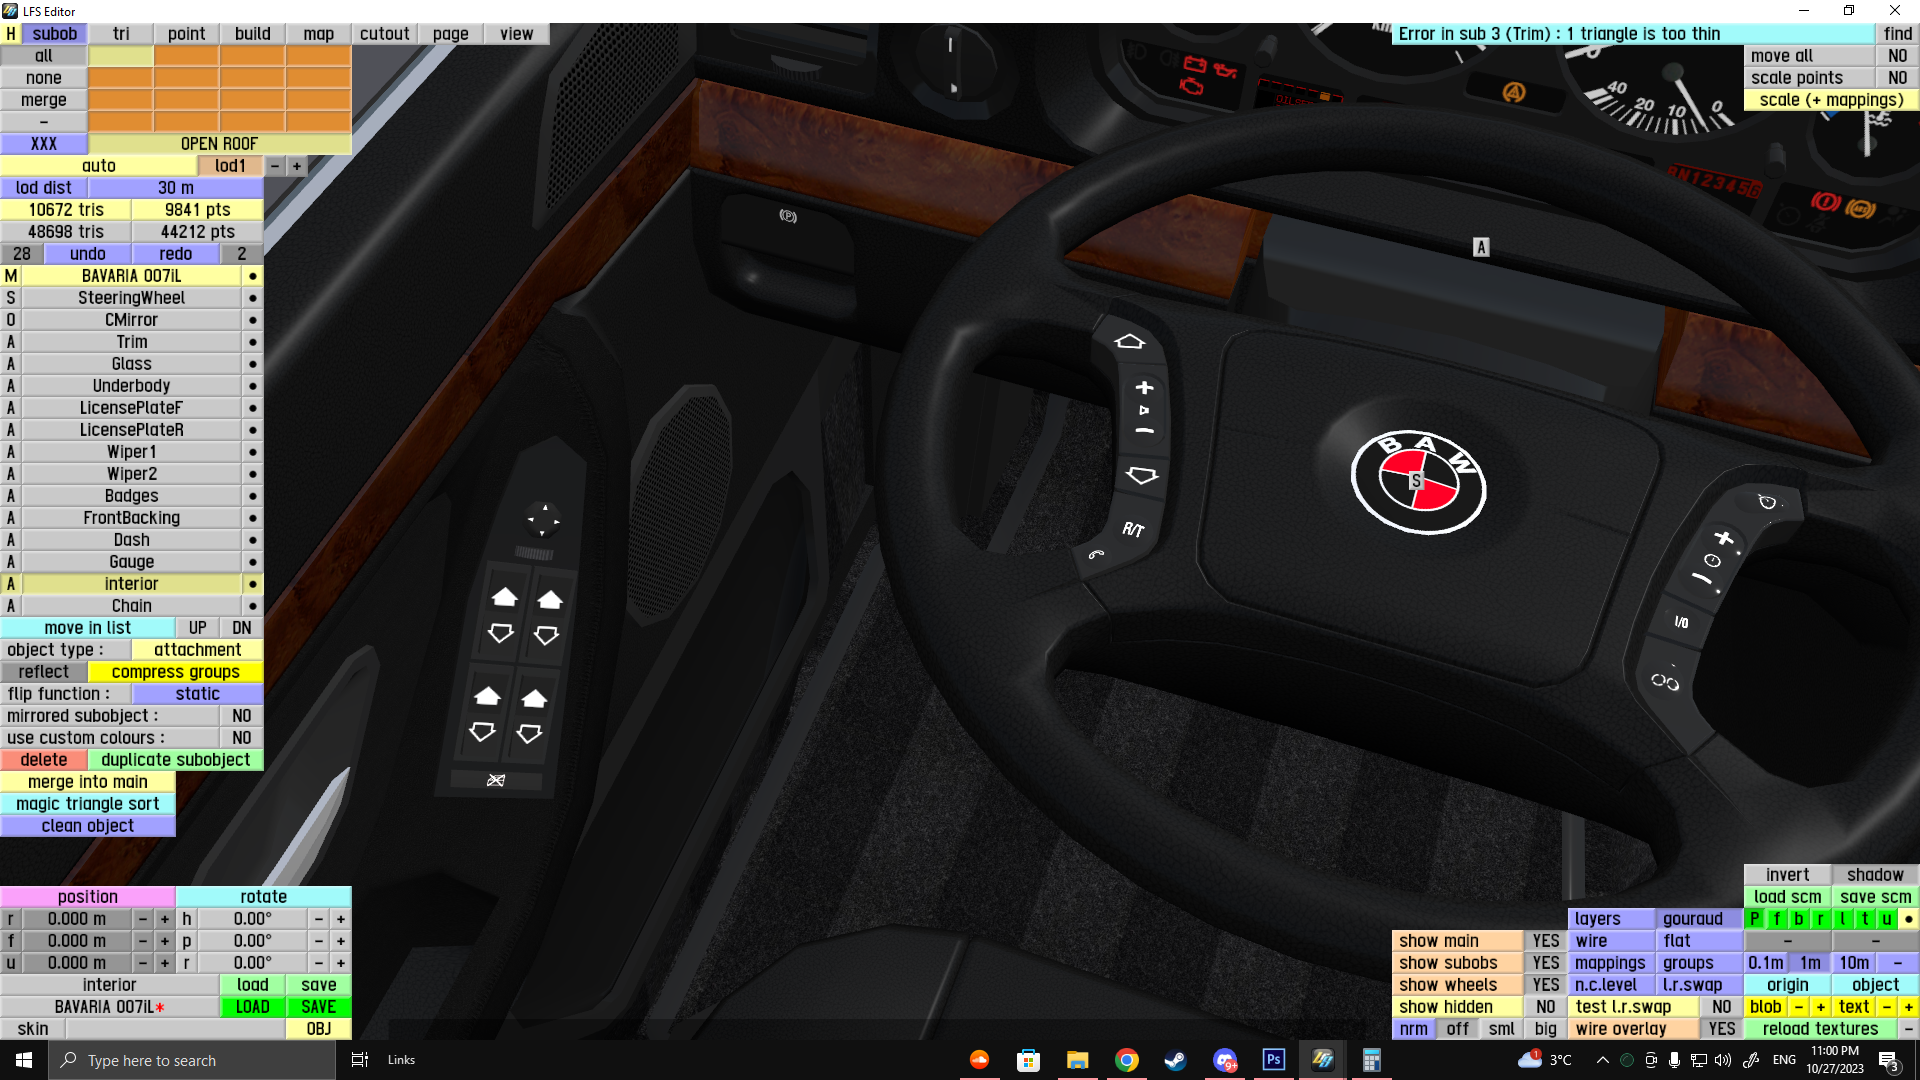This screenshot has height=1080, width=1920.
Task: Click the dot next to the Trim subobject
Action: 253,342
